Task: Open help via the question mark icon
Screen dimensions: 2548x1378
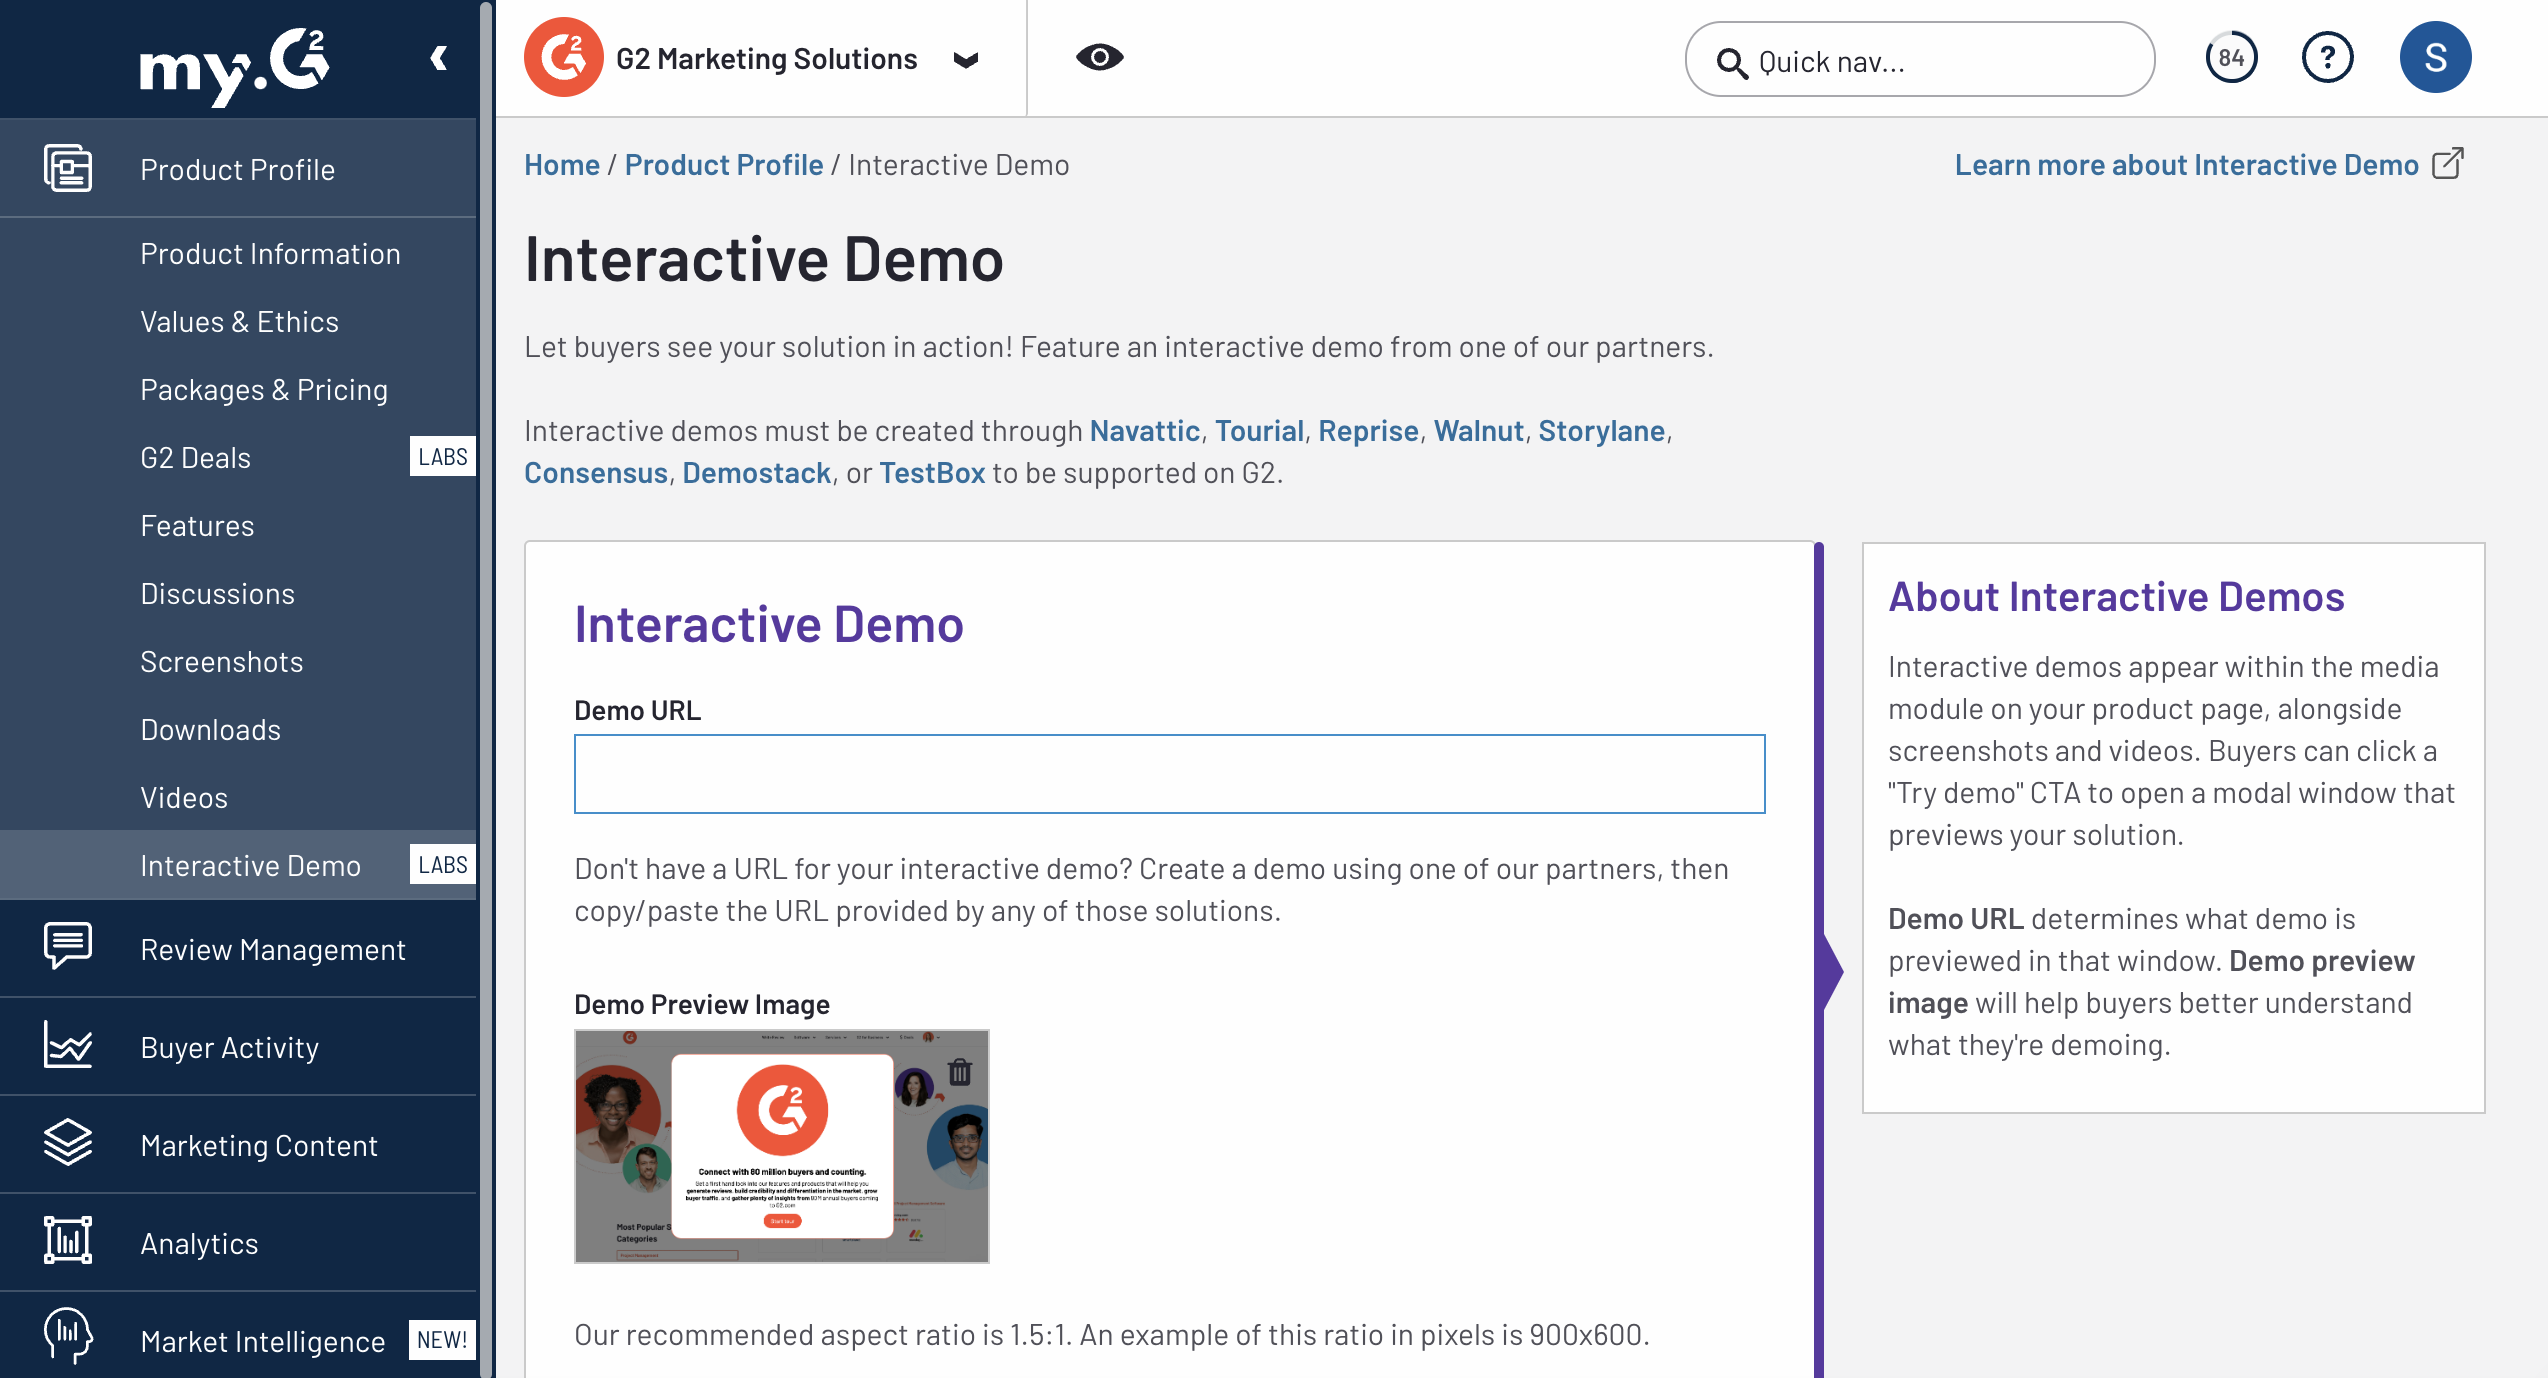Action: [x=2327, y=58]
